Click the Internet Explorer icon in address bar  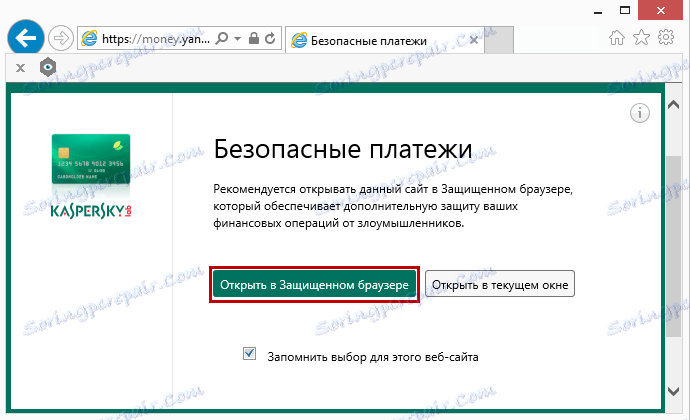click(89, 39)
